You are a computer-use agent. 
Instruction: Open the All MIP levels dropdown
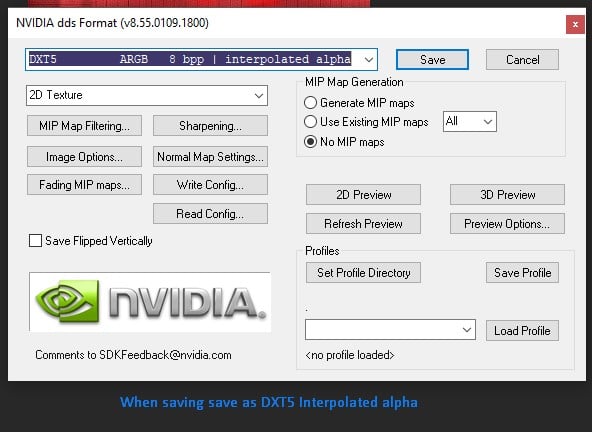coord(470,122)
